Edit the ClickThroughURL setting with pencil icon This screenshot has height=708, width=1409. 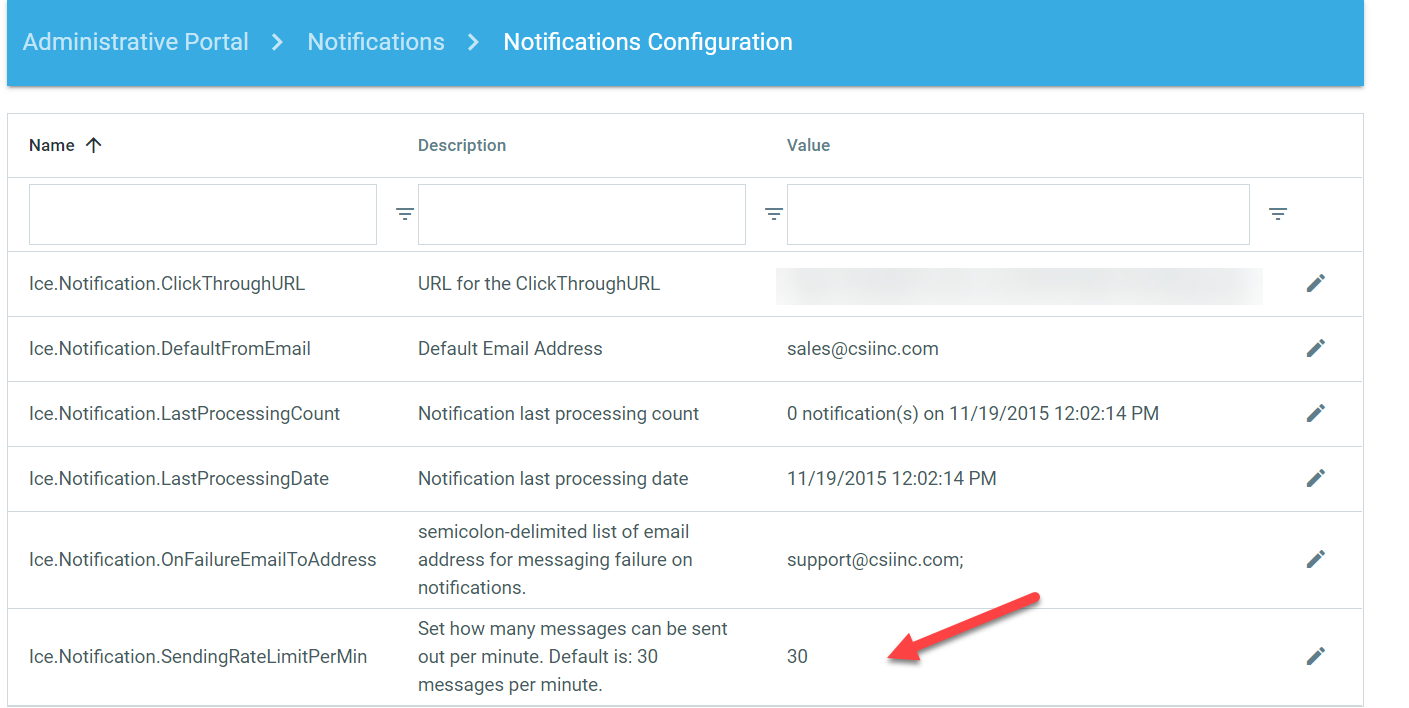click(1315, 284)
